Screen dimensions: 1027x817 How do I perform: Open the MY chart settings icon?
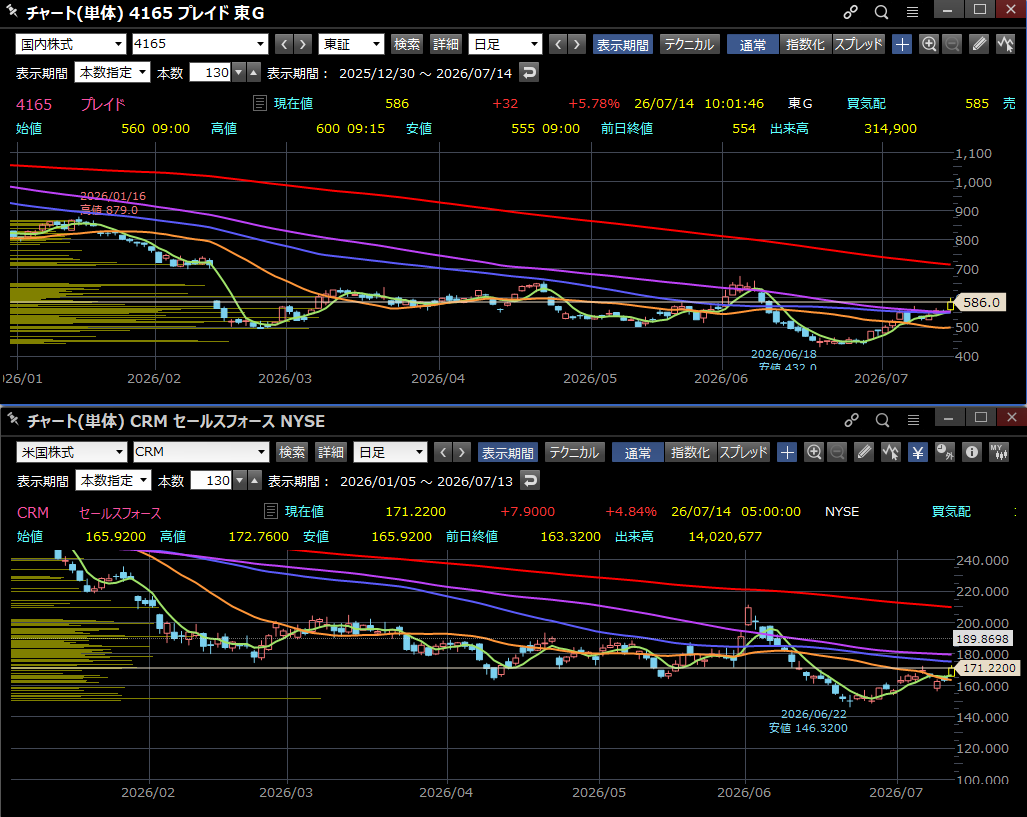point(999,452)
